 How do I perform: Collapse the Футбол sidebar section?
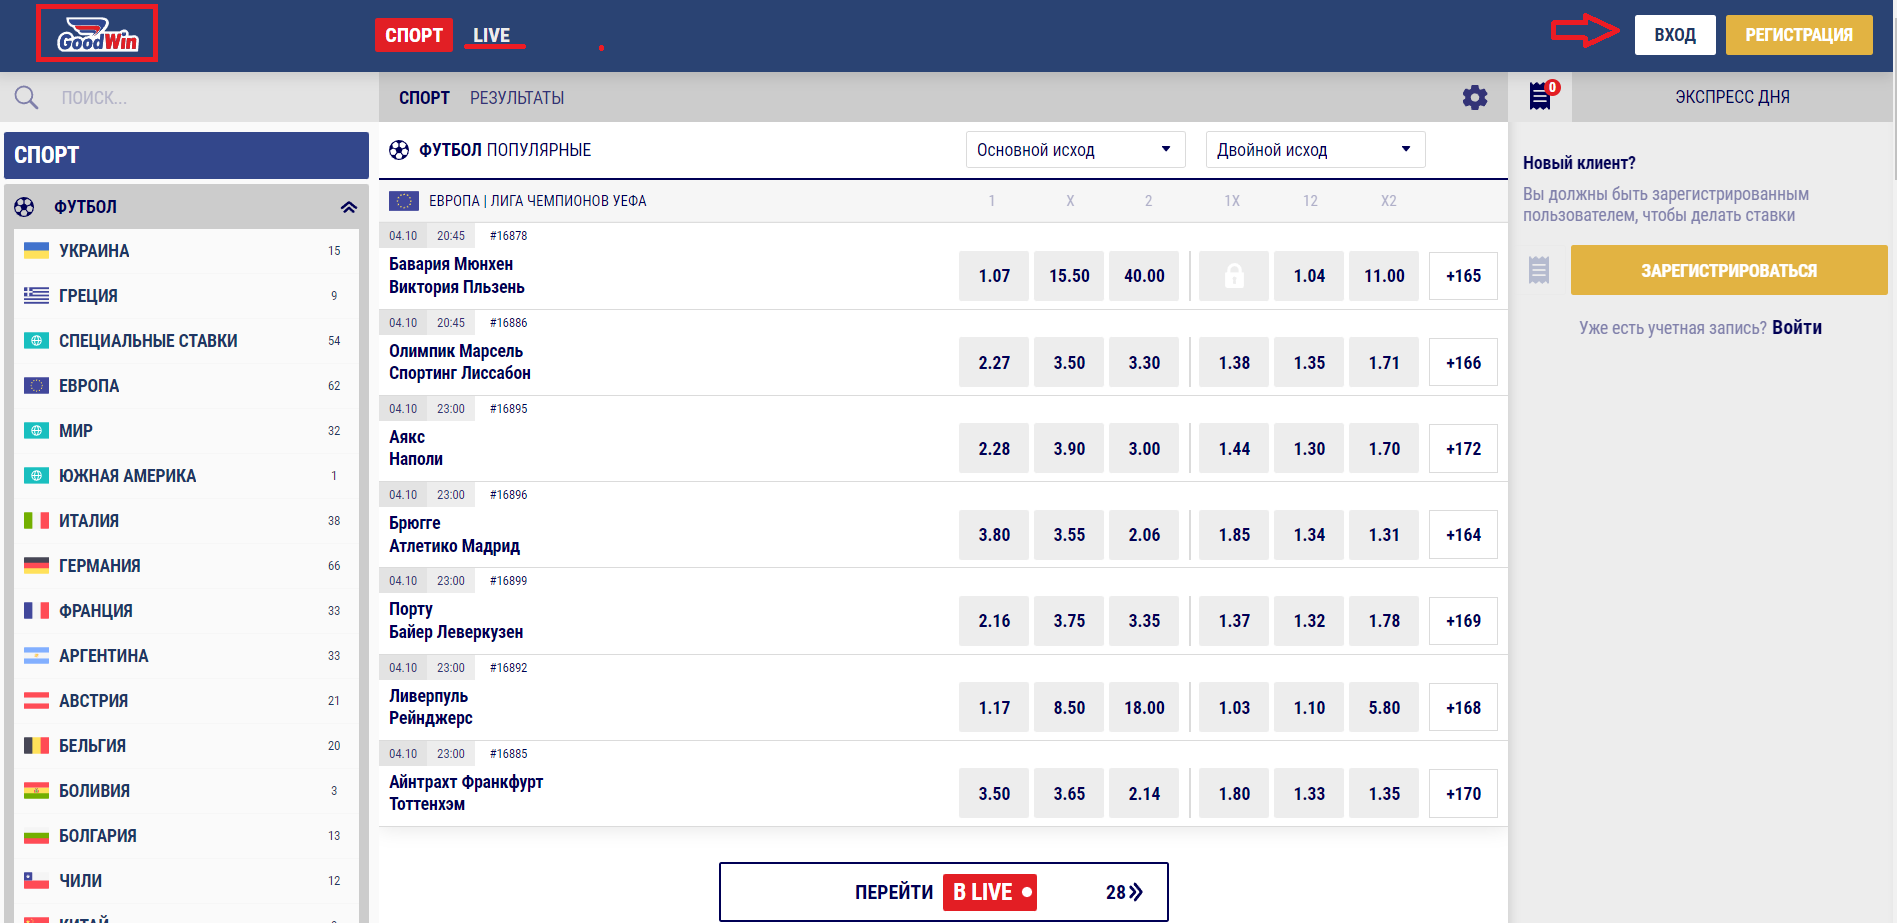pos(348,207)
